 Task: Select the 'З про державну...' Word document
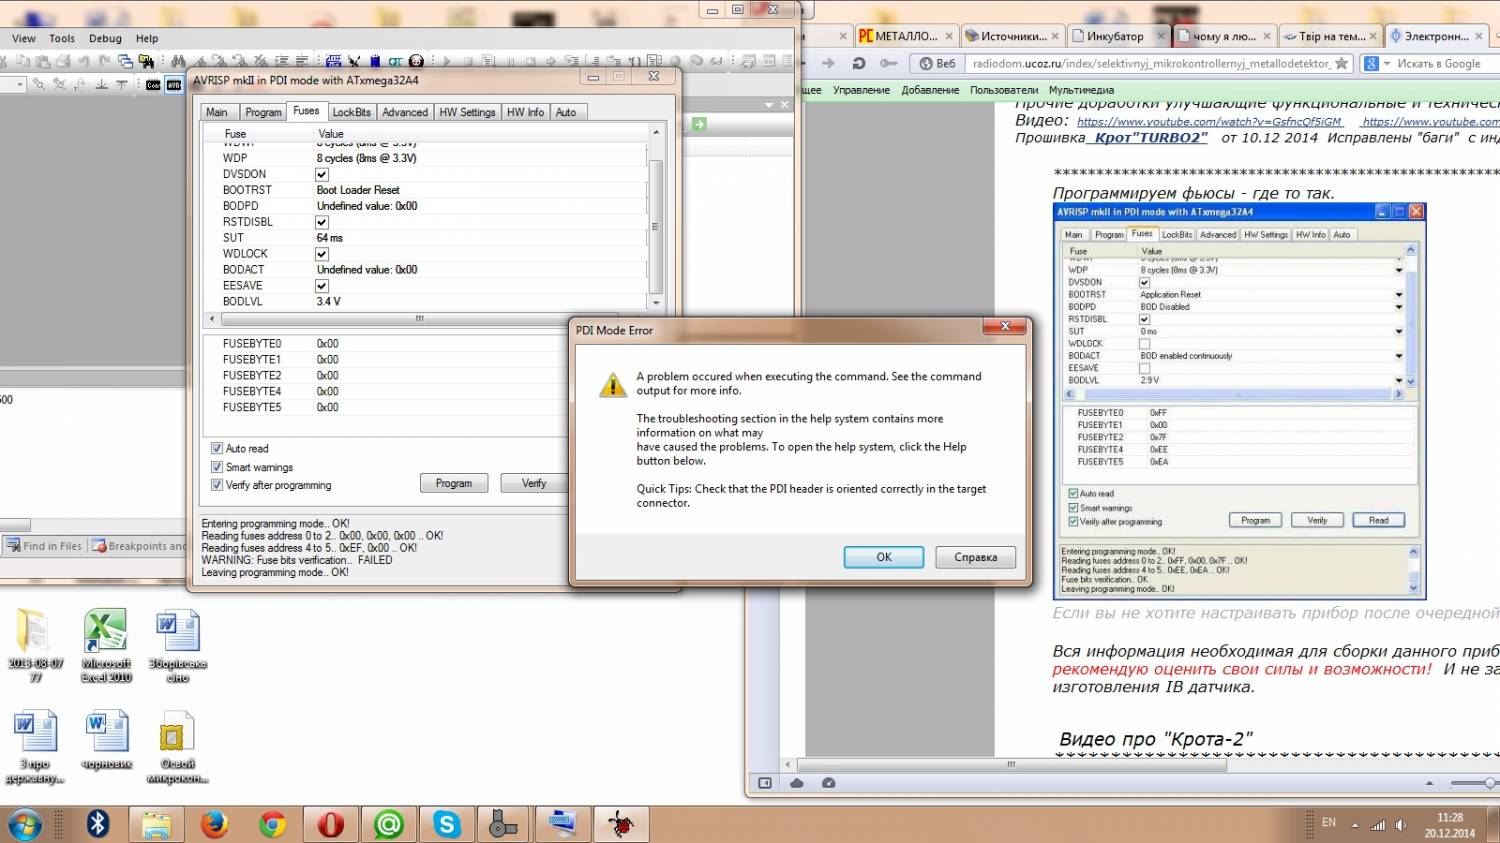pyautogui.click(x=35, y=748)
